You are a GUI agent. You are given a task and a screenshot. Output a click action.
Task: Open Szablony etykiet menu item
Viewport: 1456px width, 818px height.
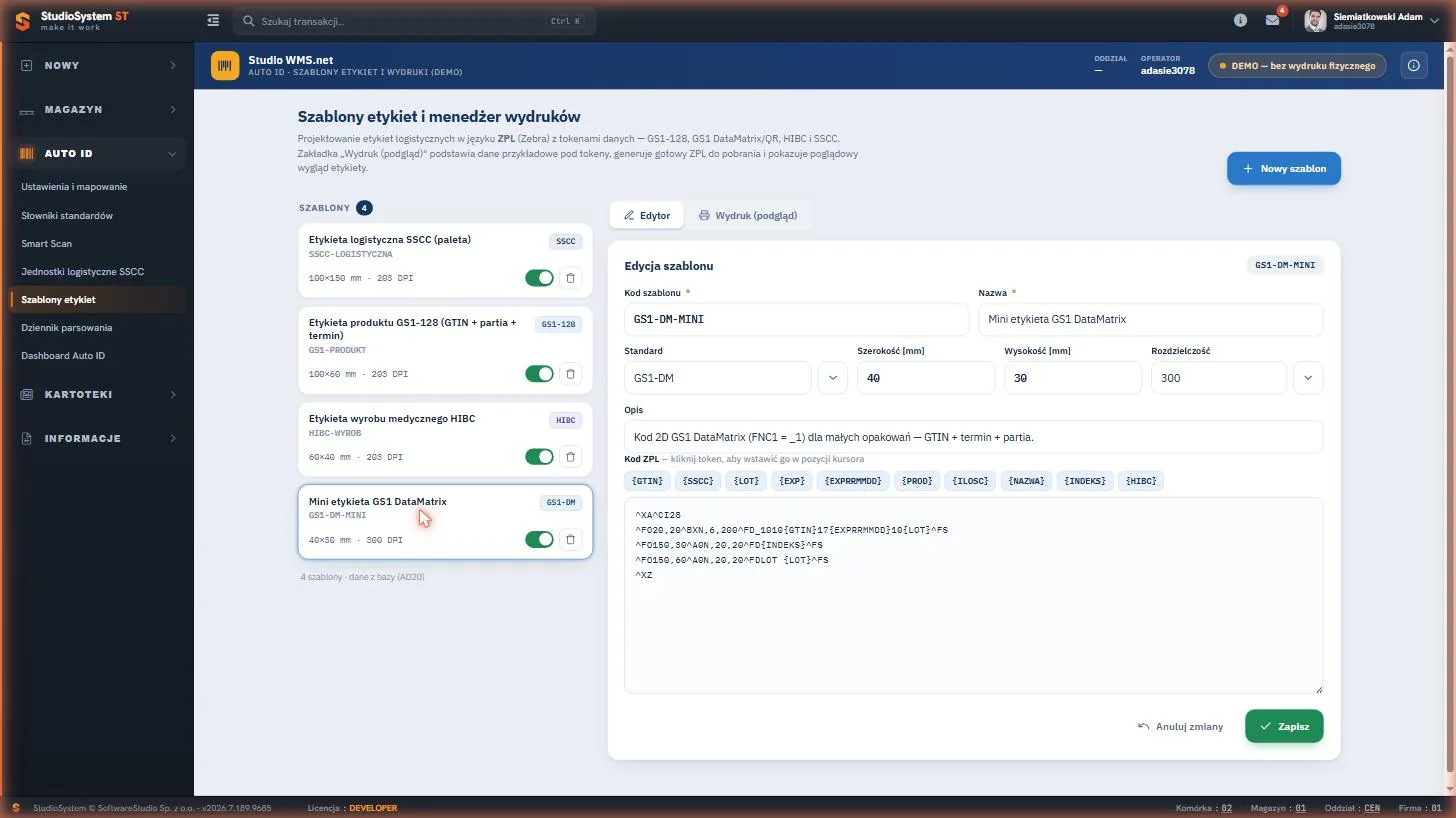coord(97,299)
